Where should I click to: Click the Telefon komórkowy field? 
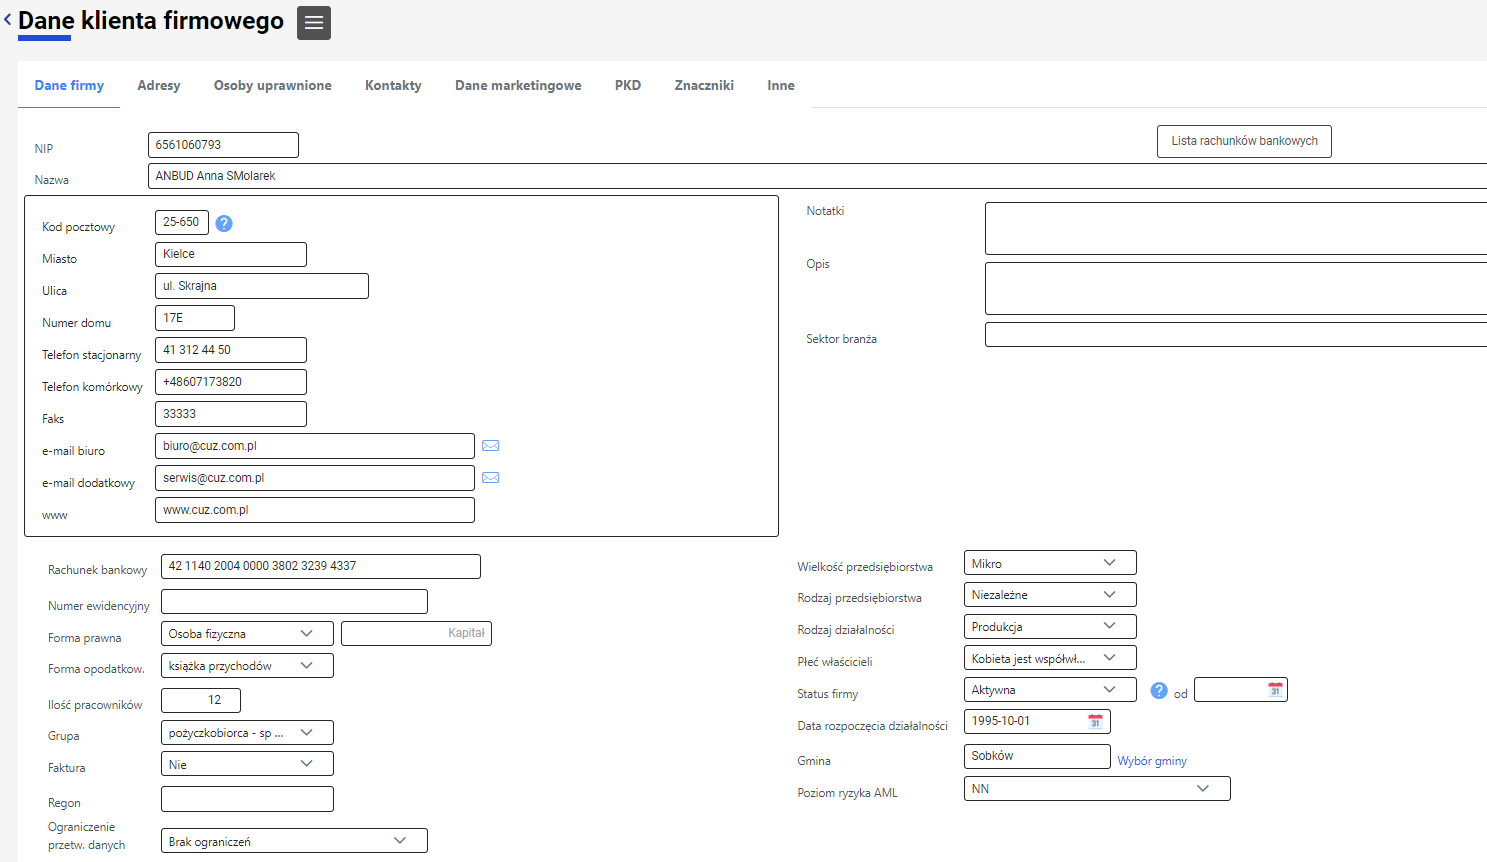pos(231,382)
